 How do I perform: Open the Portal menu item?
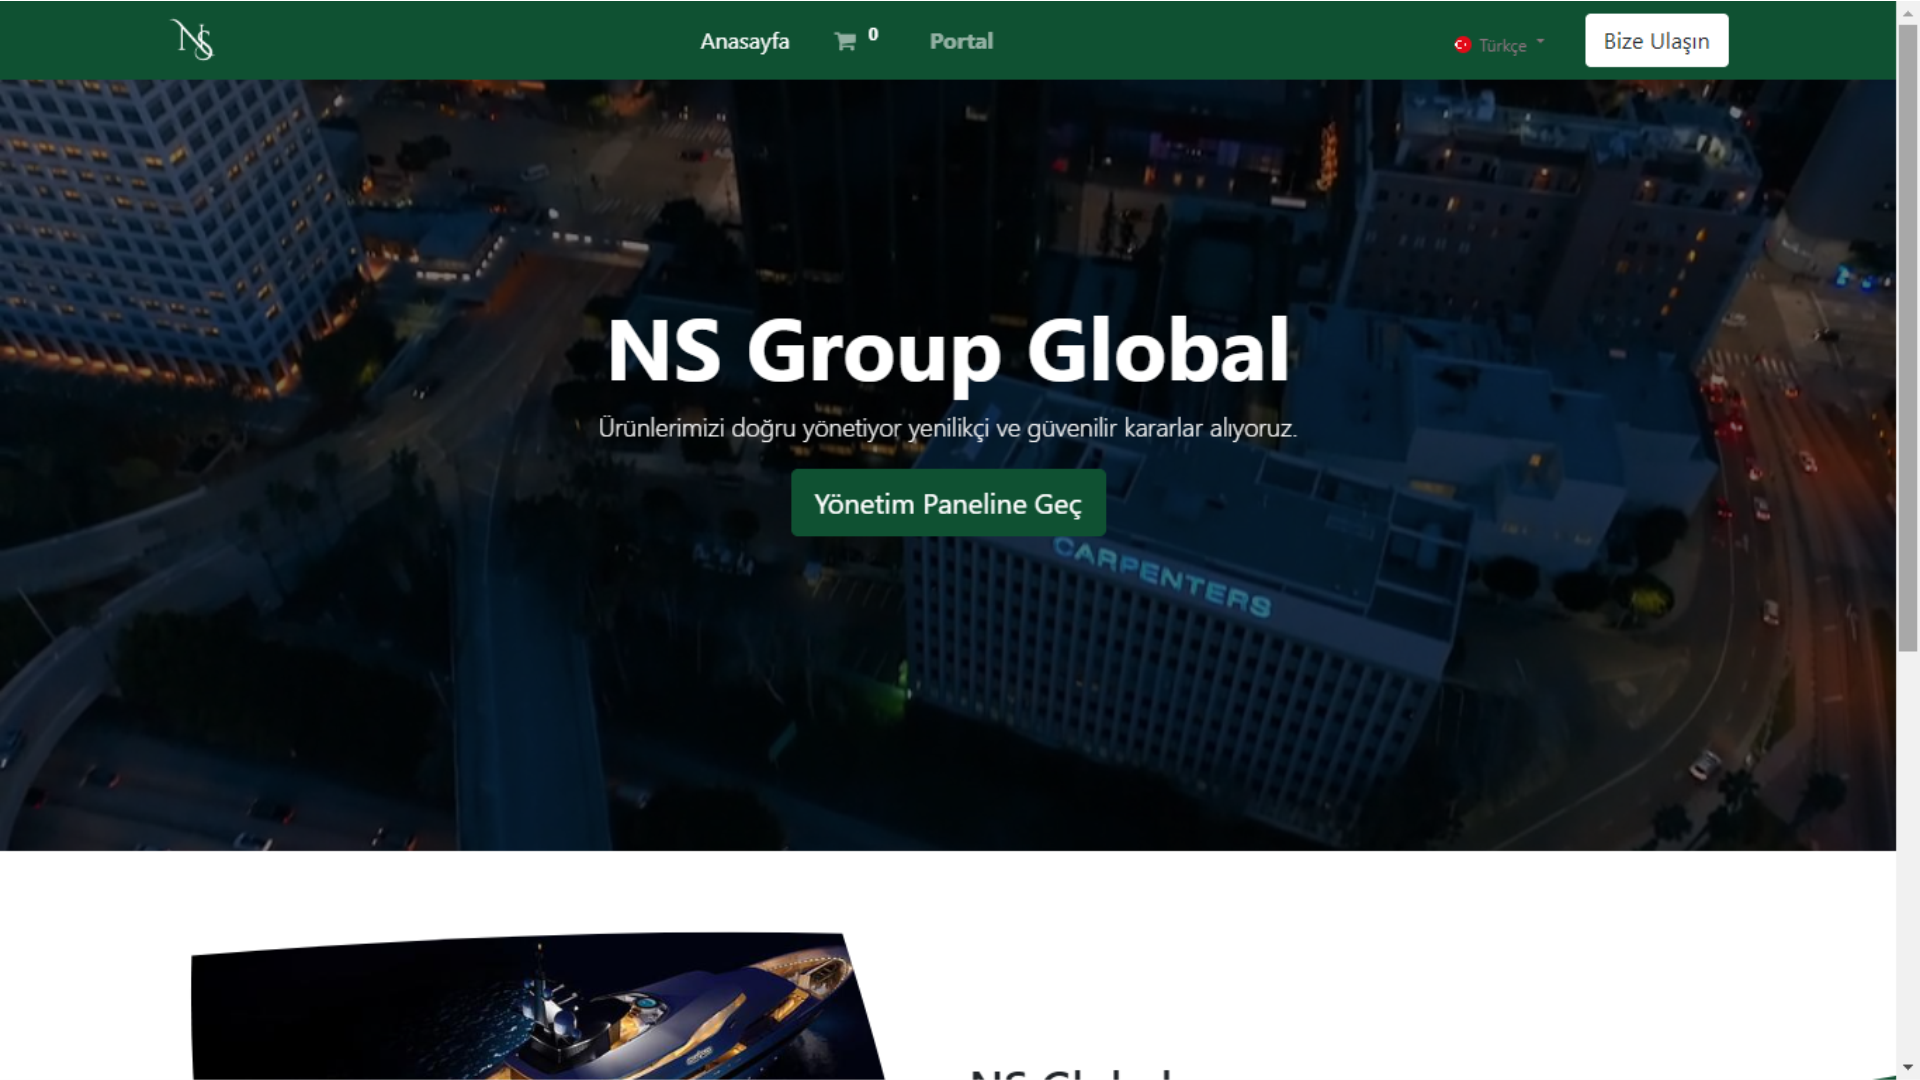(x=961, y=41)
